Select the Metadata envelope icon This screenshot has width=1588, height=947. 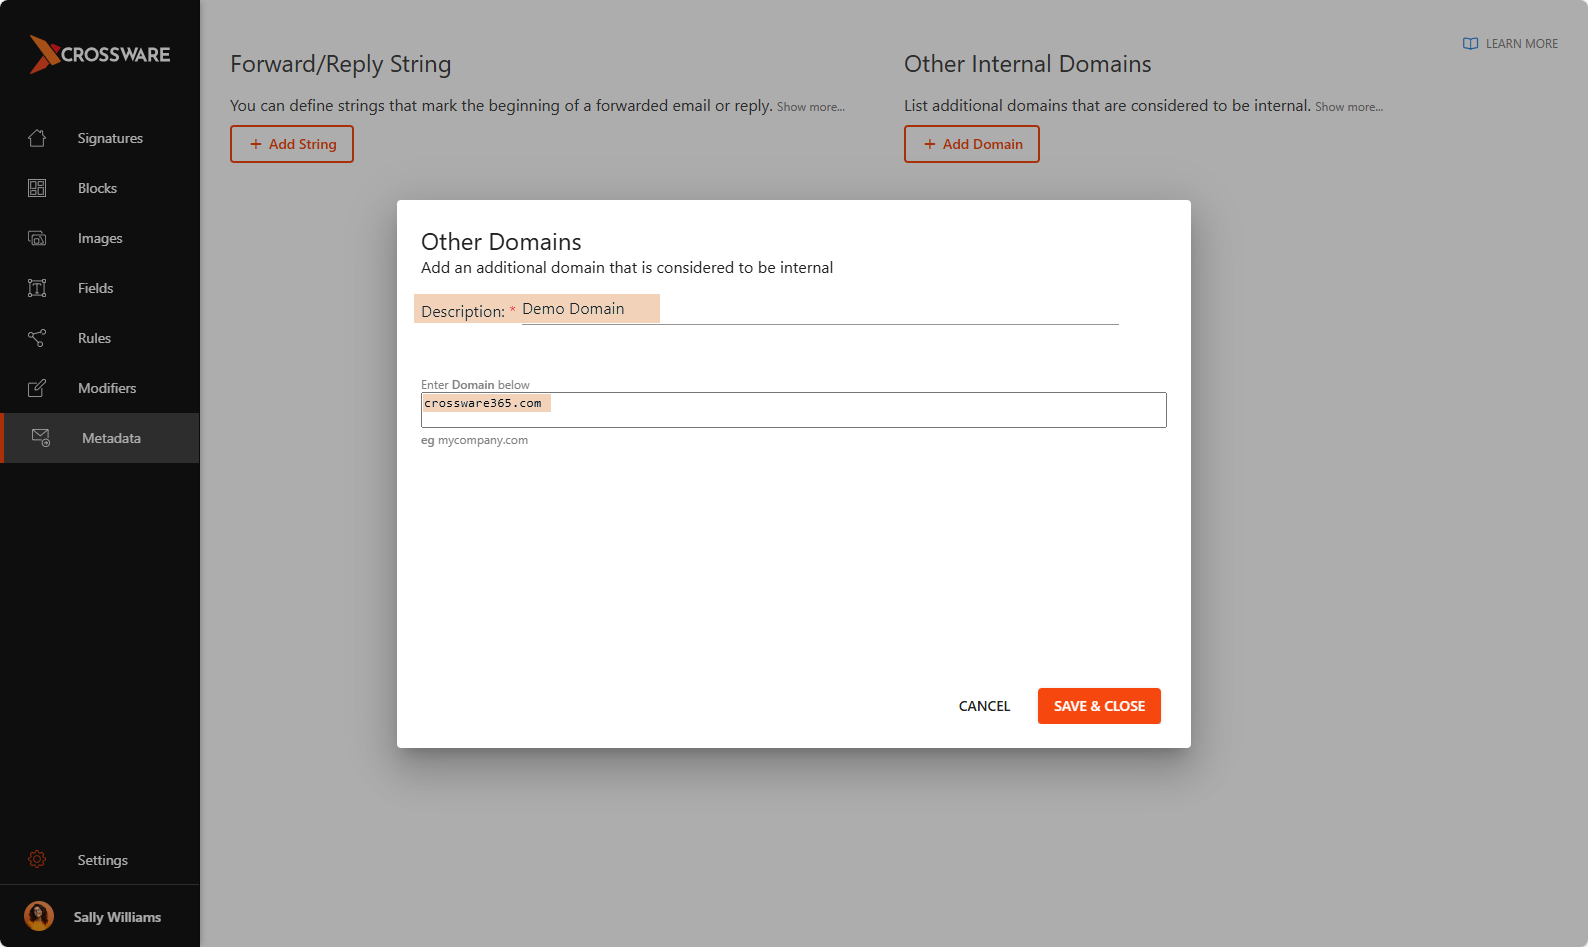point(41,438)
